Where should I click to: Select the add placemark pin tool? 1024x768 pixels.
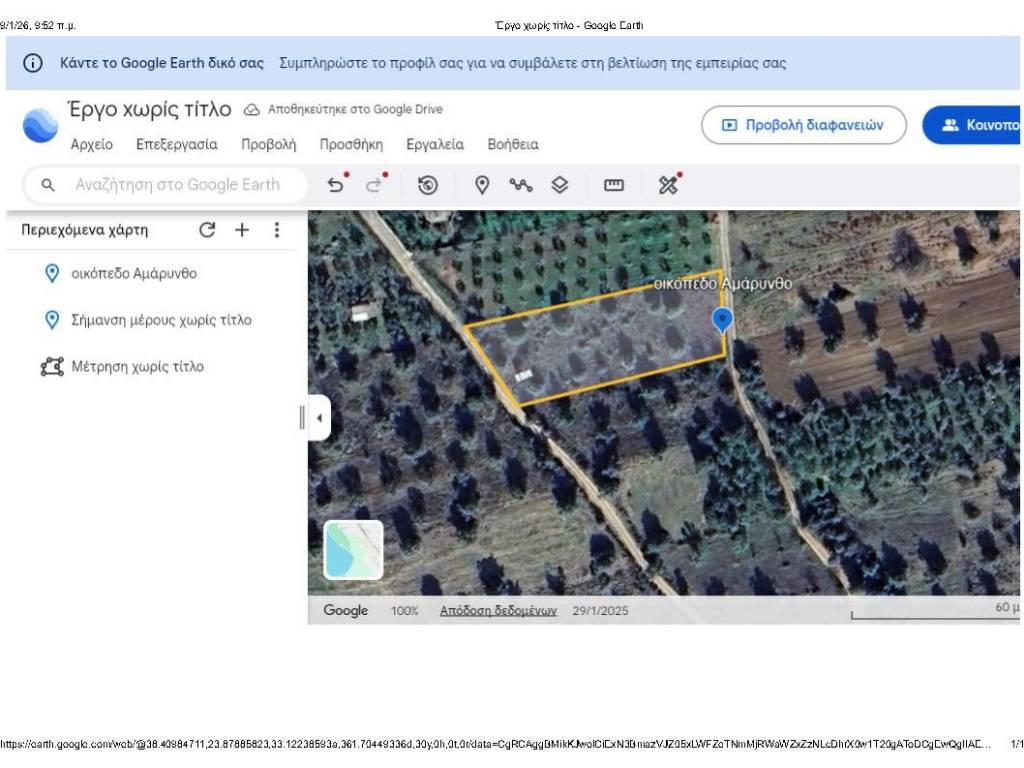482,185
